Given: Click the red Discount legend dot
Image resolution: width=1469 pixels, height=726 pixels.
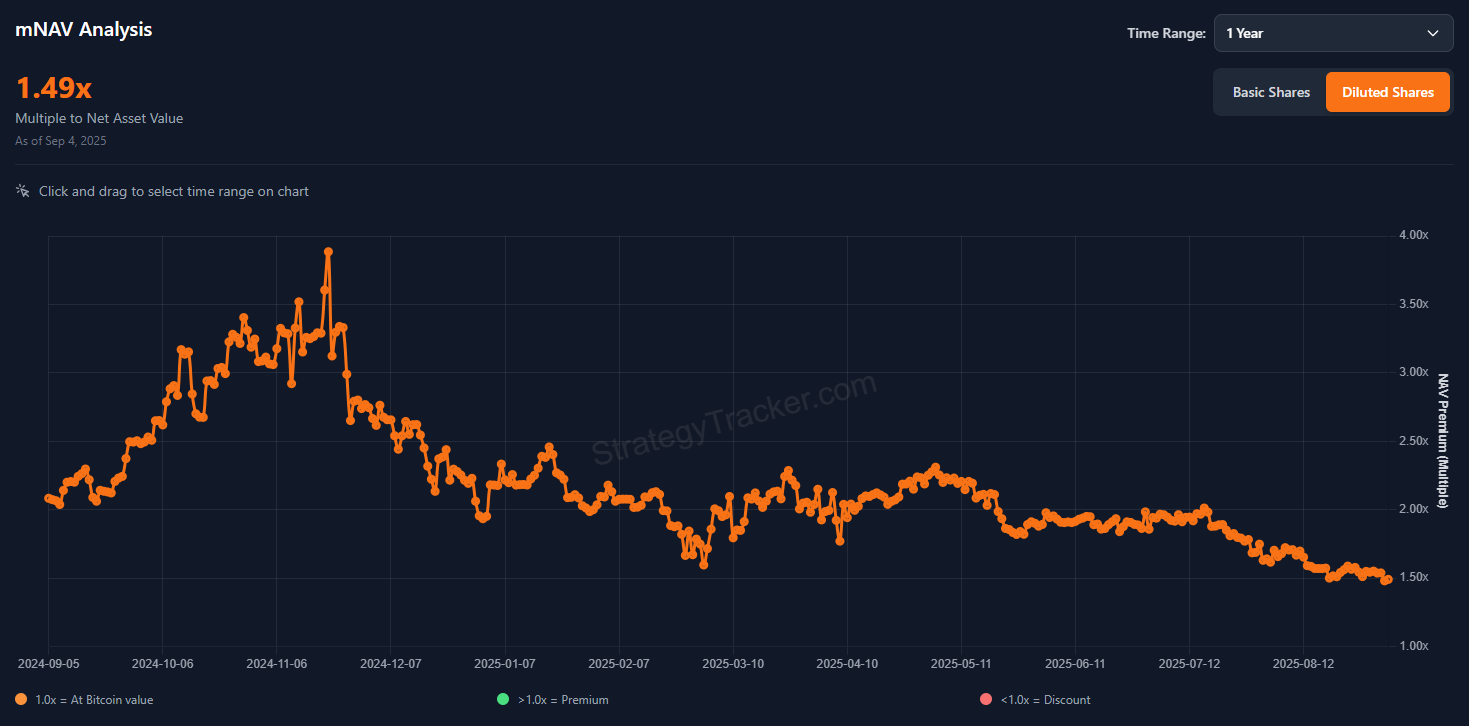Looking at the screenshot, I should (987, 700).
